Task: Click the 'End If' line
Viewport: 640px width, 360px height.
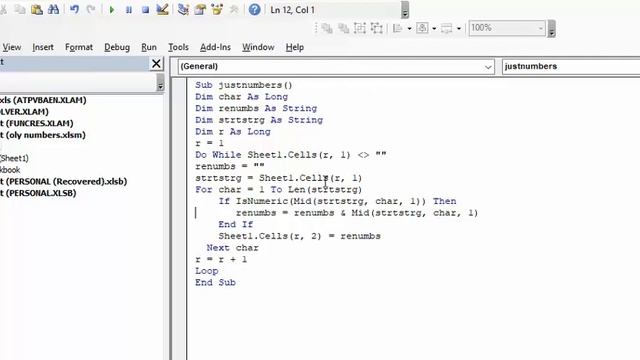Action: point(236,224)
